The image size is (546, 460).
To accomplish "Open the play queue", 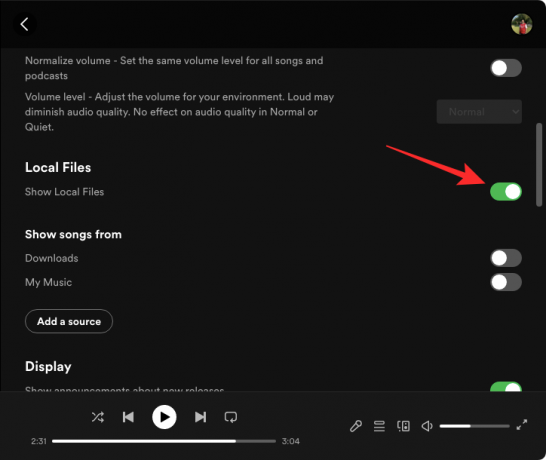I will point(379,426).
